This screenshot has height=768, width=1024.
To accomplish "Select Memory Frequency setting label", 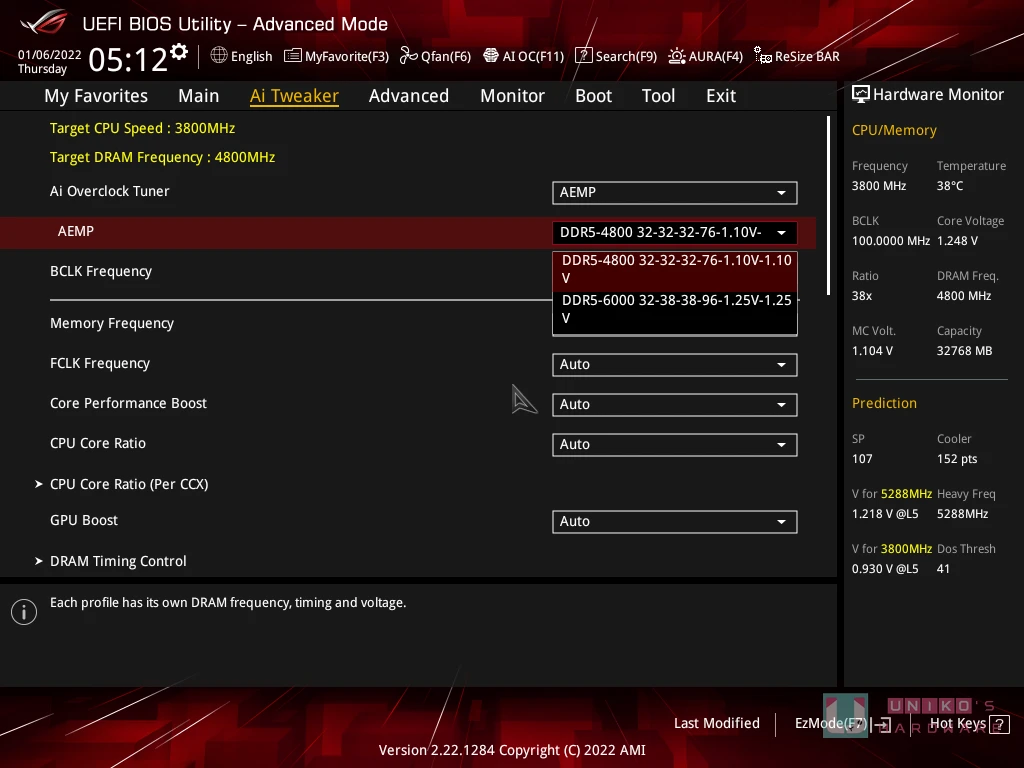I will (112, 323).
